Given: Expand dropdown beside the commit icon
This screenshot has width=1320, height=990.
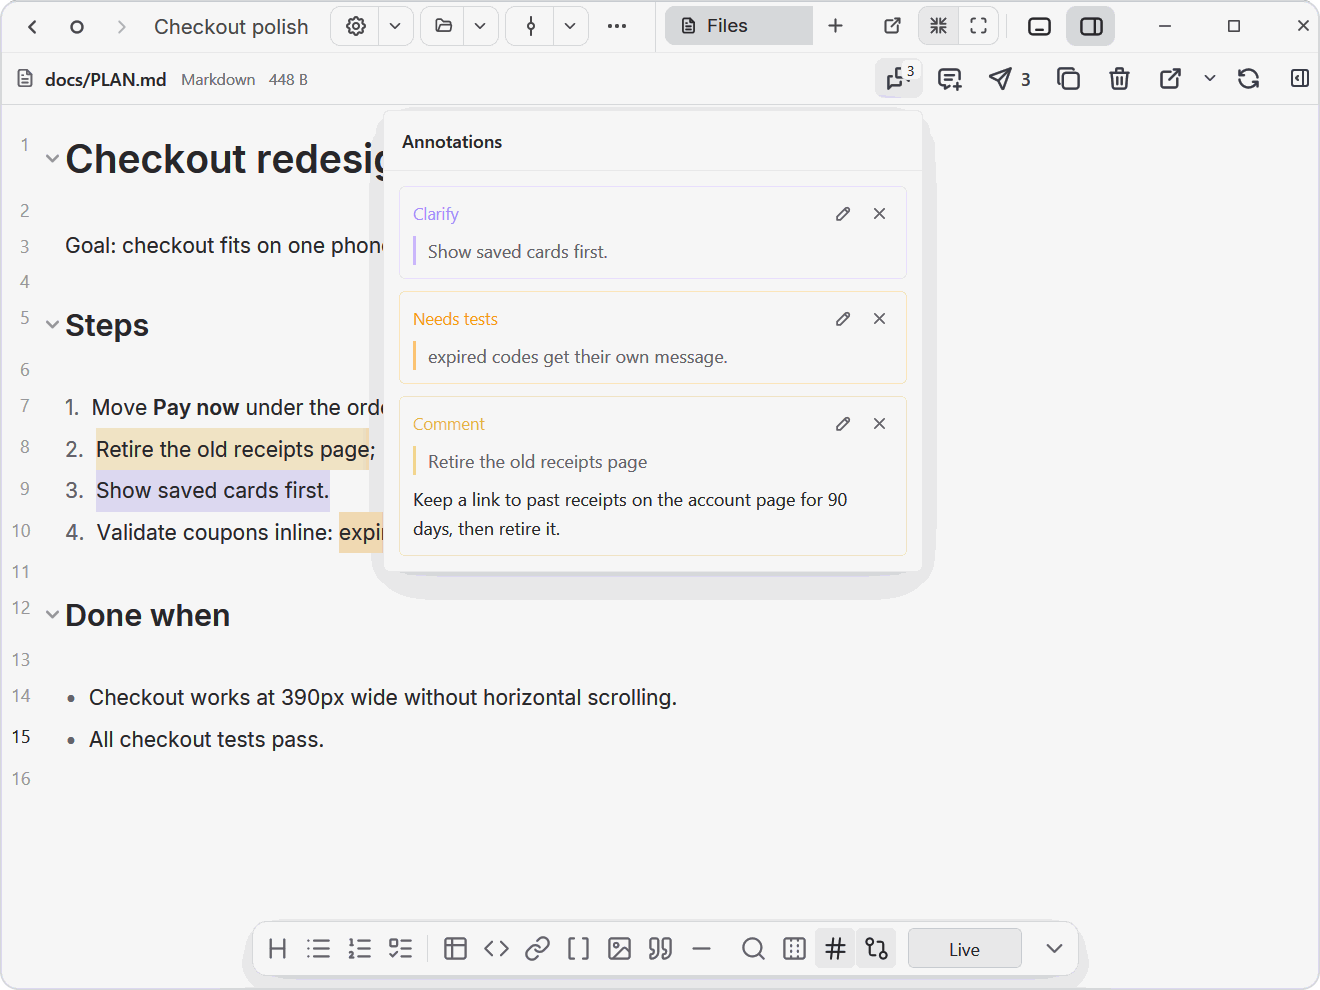Looking at the screenshot, I should (x=570, y=26).
